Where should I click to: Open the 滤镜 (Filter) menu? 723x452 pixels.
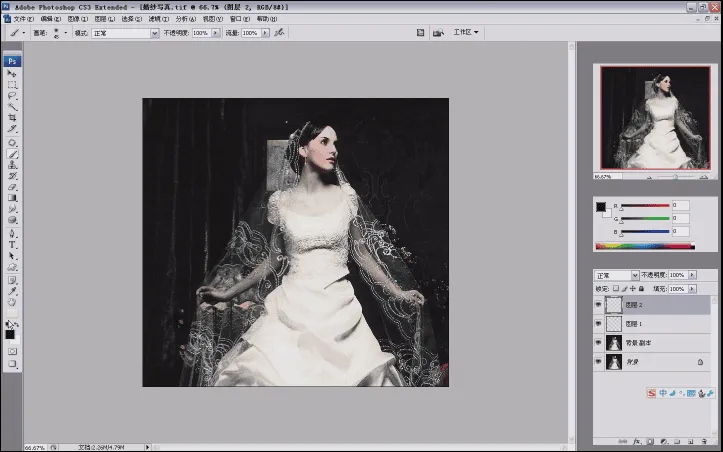pos(158,18)
